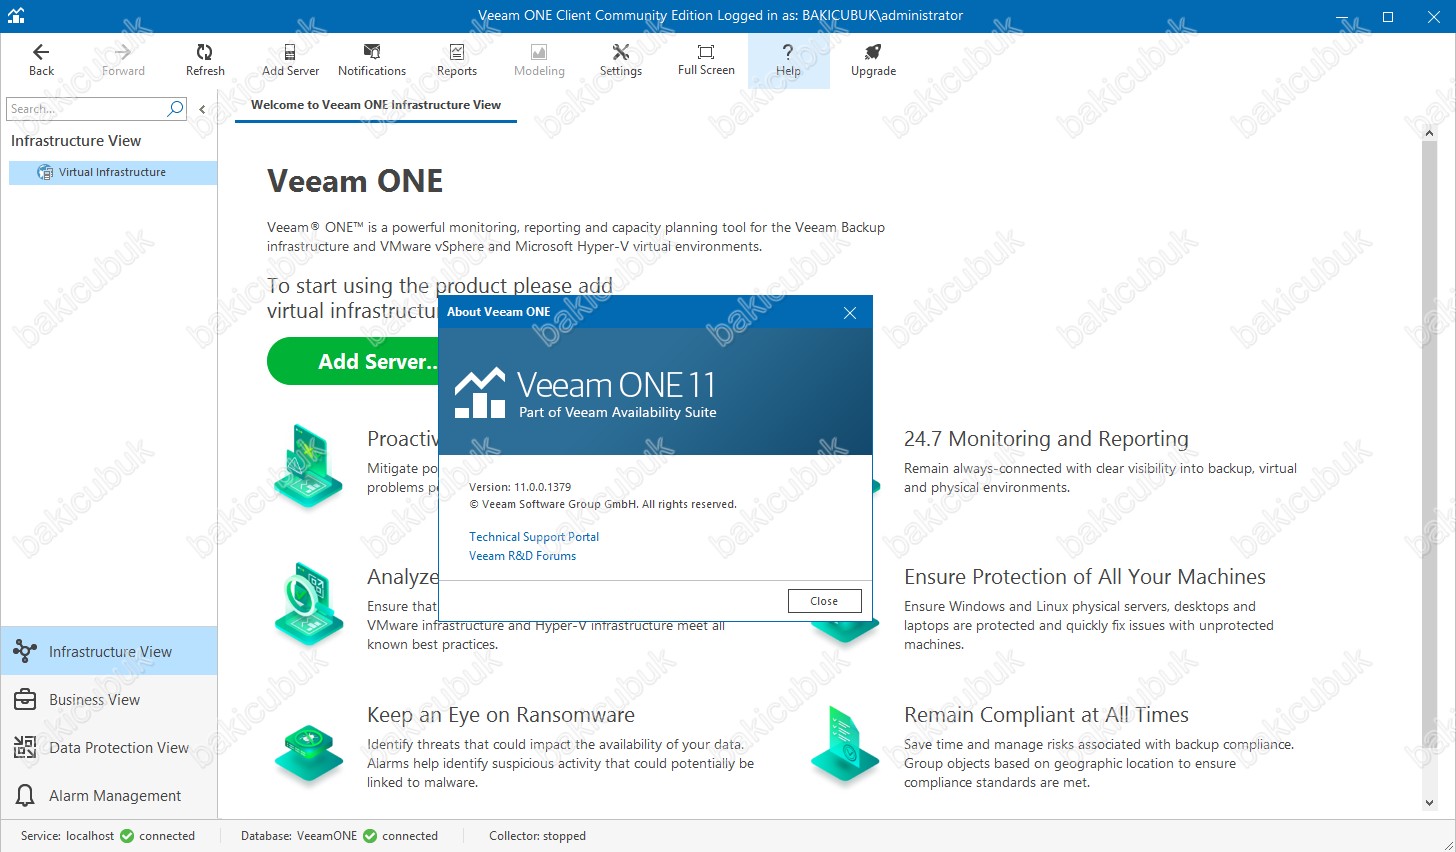Viewport: 1456px width, 852px height.
Task: Open Add Server from the toolbar
Action: (290, 60)
